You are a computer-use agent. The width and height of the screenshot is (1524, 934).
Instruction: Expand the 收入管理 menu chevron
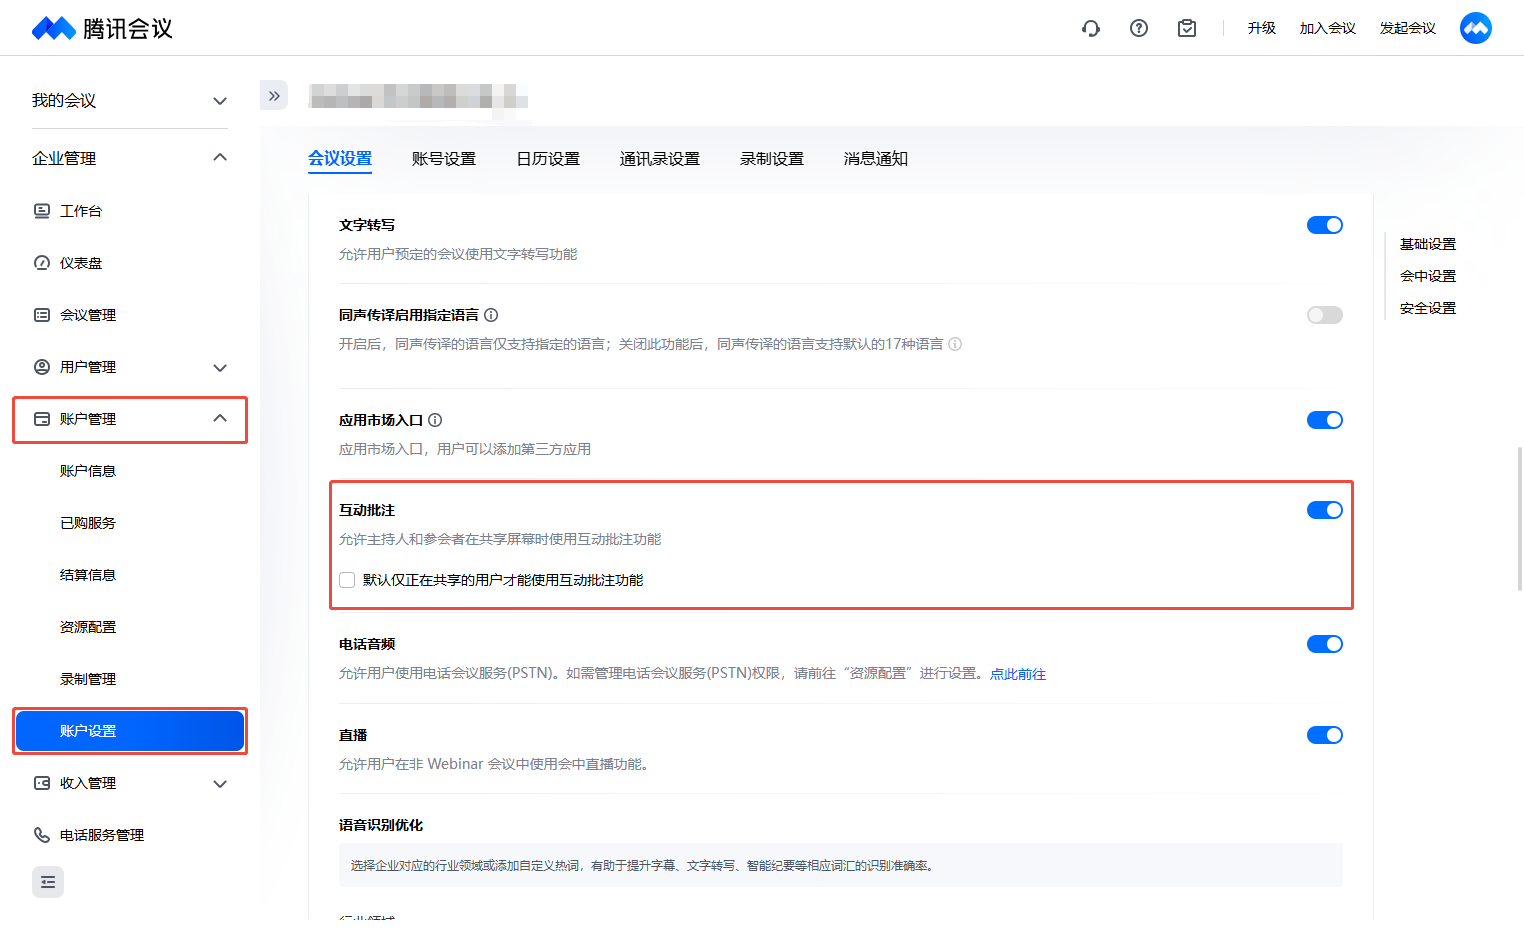pyautogui.click(x=220, y=783)
